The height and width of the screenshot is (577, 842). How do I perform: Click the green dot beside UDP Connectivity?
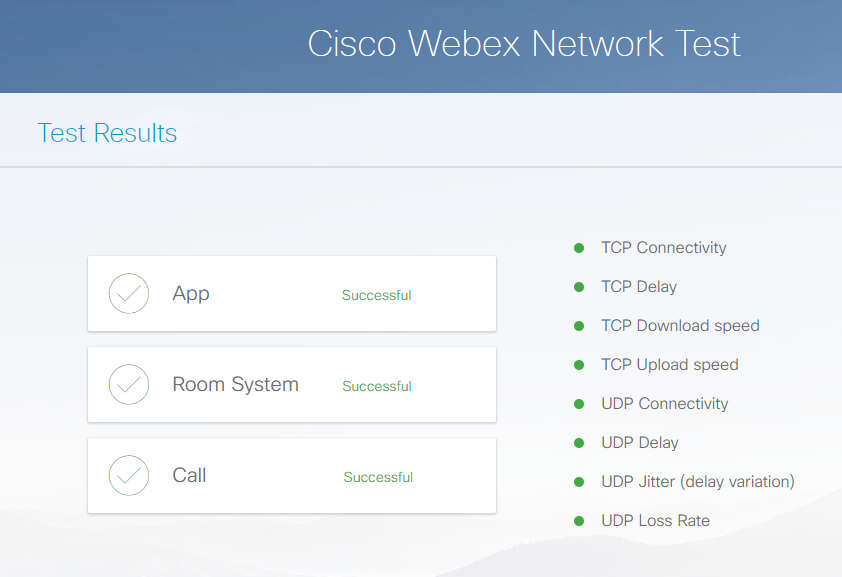point(579,403)
